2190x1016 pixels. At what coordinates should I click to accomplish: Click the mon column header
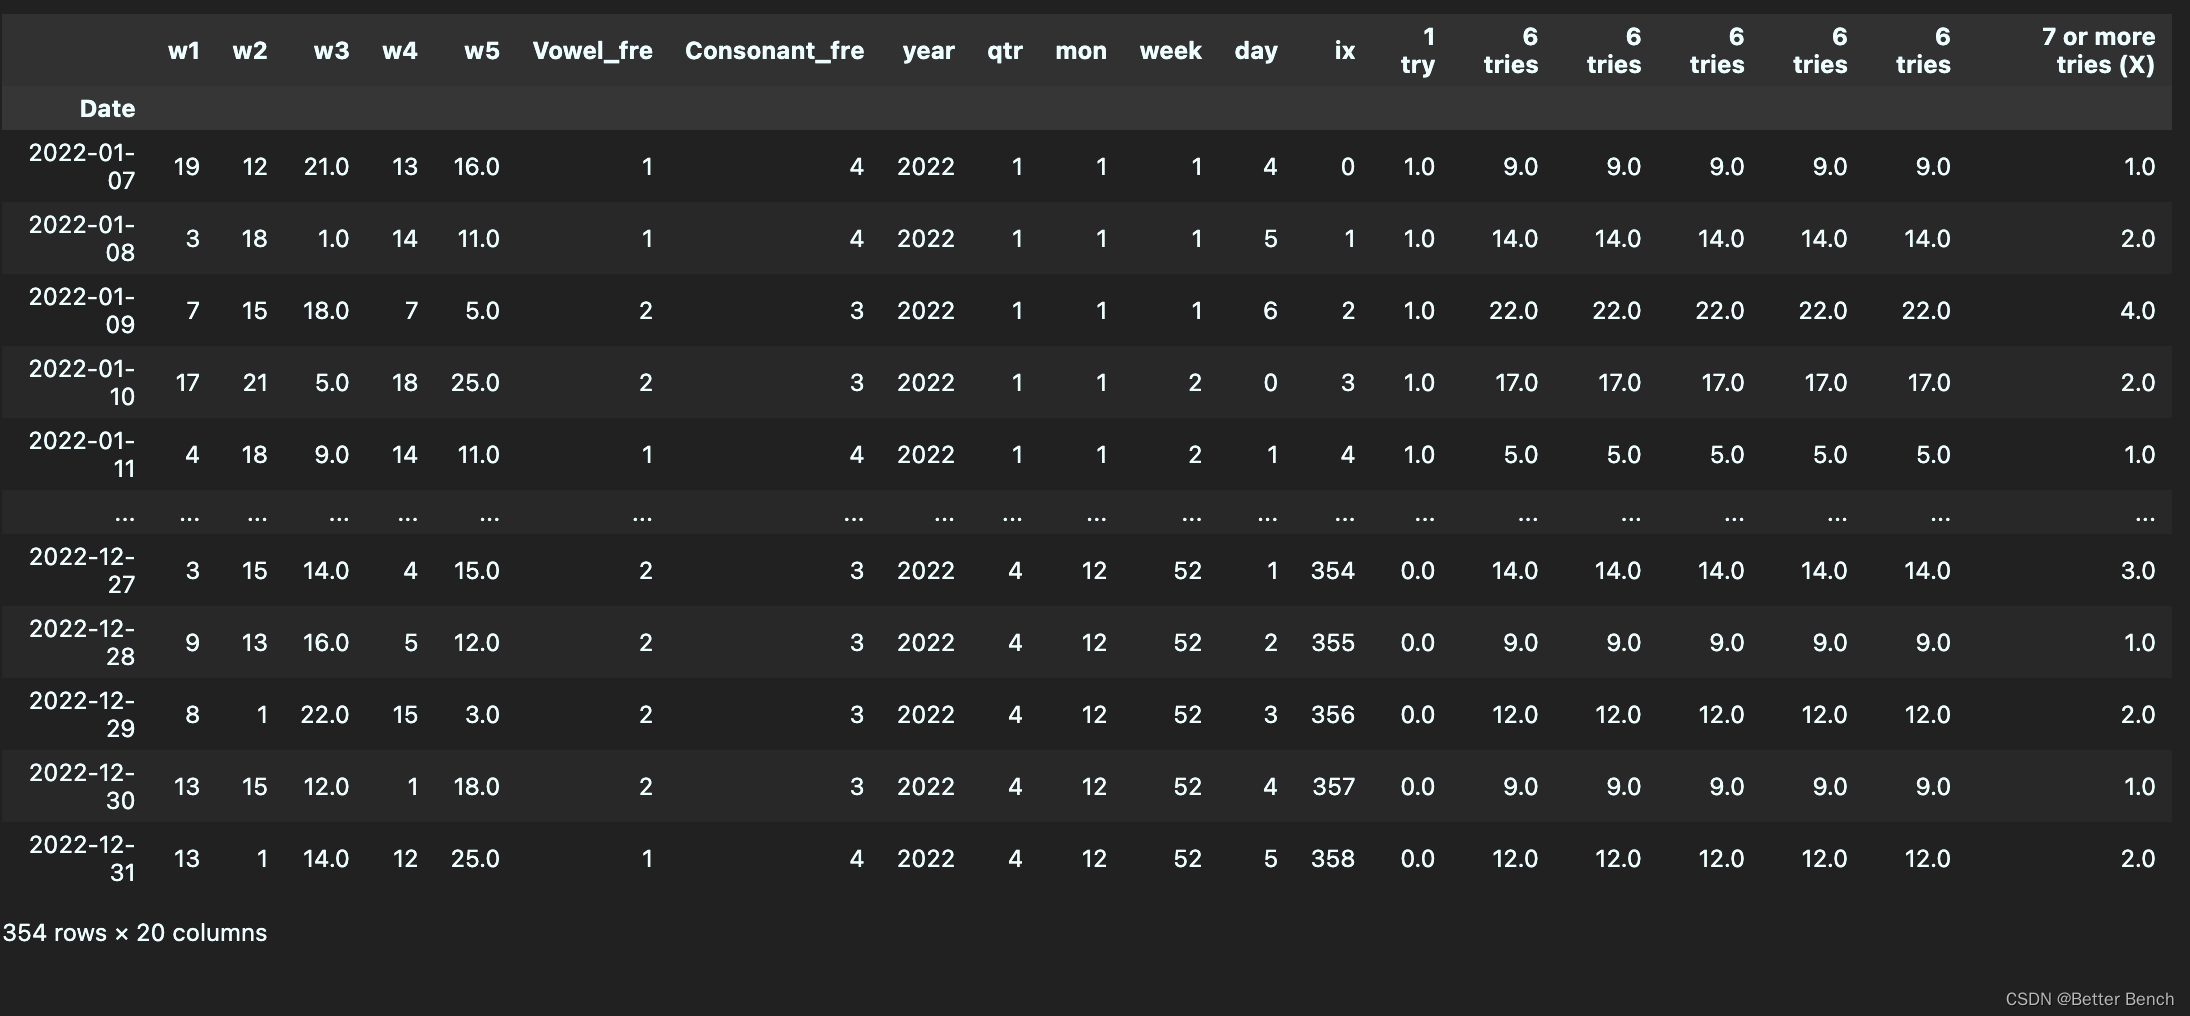[1081, 51]
